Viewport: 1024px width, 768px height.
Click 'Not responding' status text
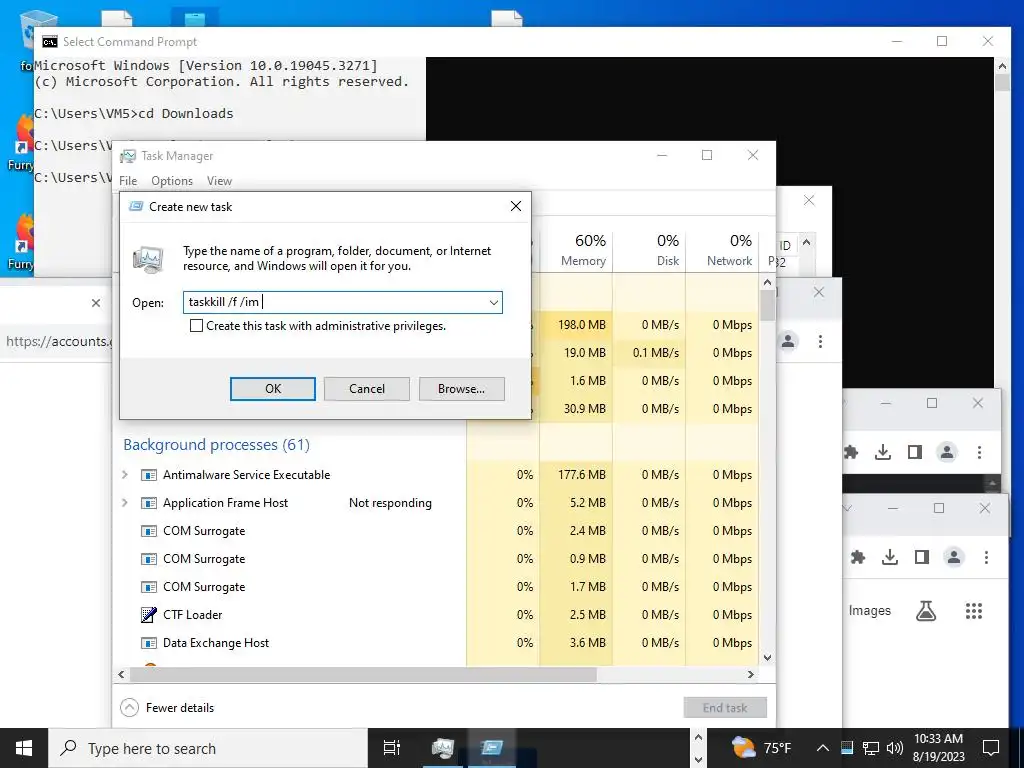(390, 503)
